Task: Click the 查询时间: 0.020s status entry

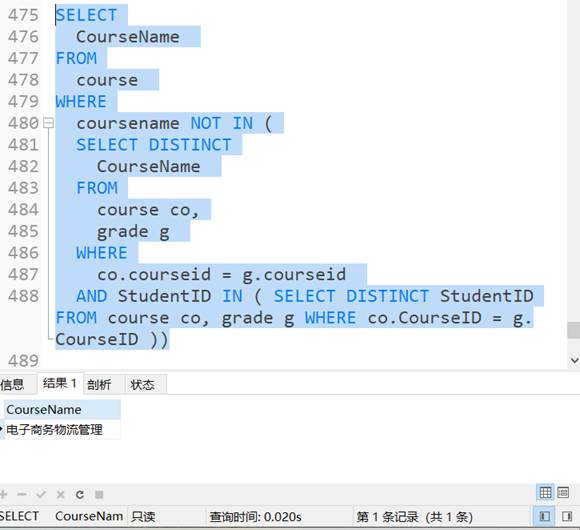Action: click(x=255, y=517)
